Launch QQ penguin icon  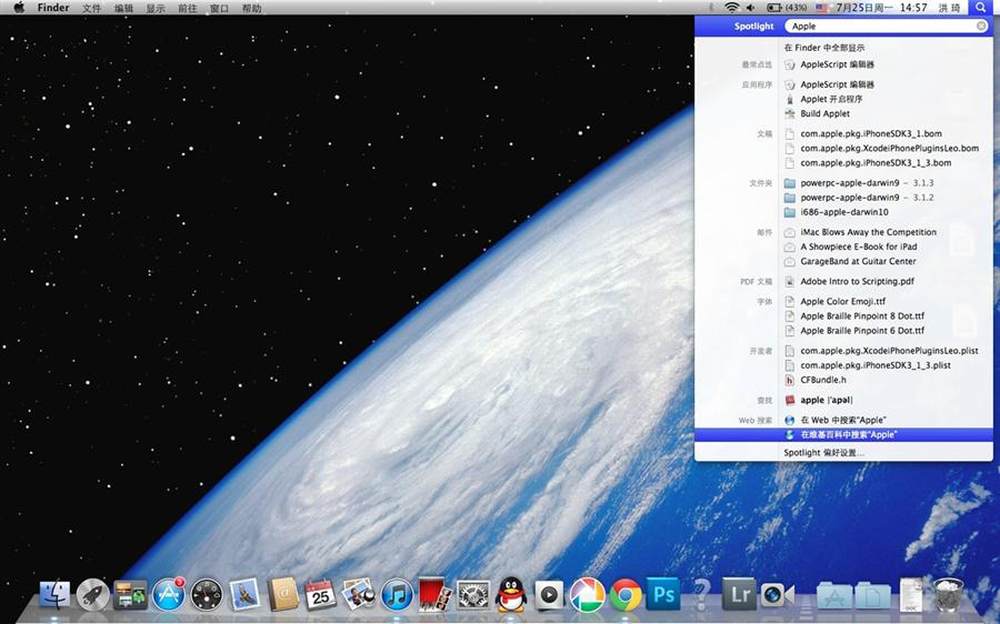(x=511, y=595)
